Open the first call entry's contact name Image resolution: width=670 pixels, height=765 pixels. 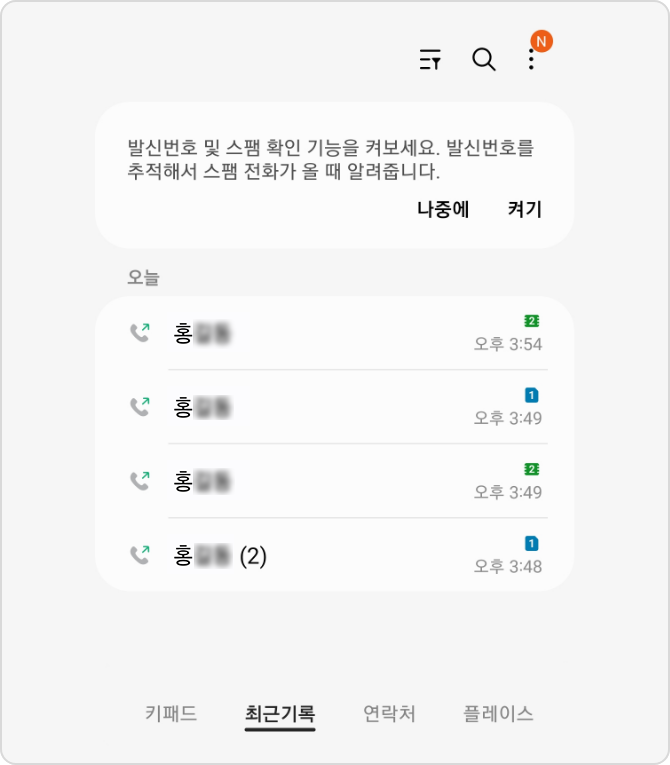tap(202, 334)
